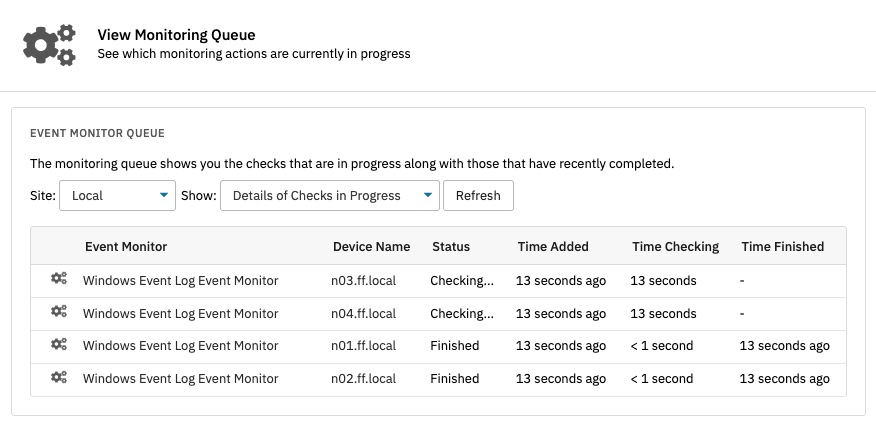Screen dimensions: 876x430
Task: Expand the Show dropdown for check details
Action: click(x=329, y=196)
